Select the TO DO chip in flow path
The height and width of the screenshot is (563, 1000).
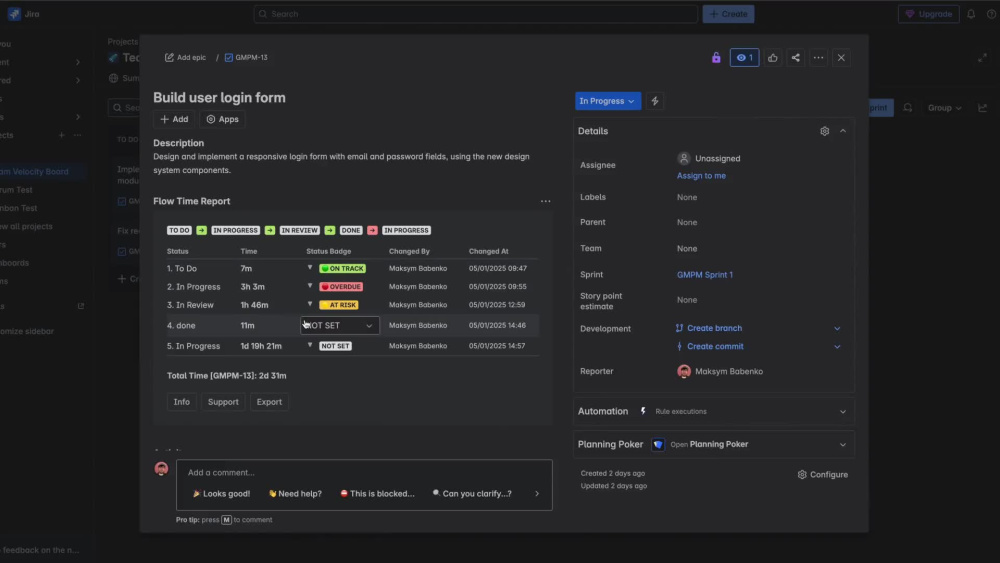pyautogui.click(x=179, y=230)
